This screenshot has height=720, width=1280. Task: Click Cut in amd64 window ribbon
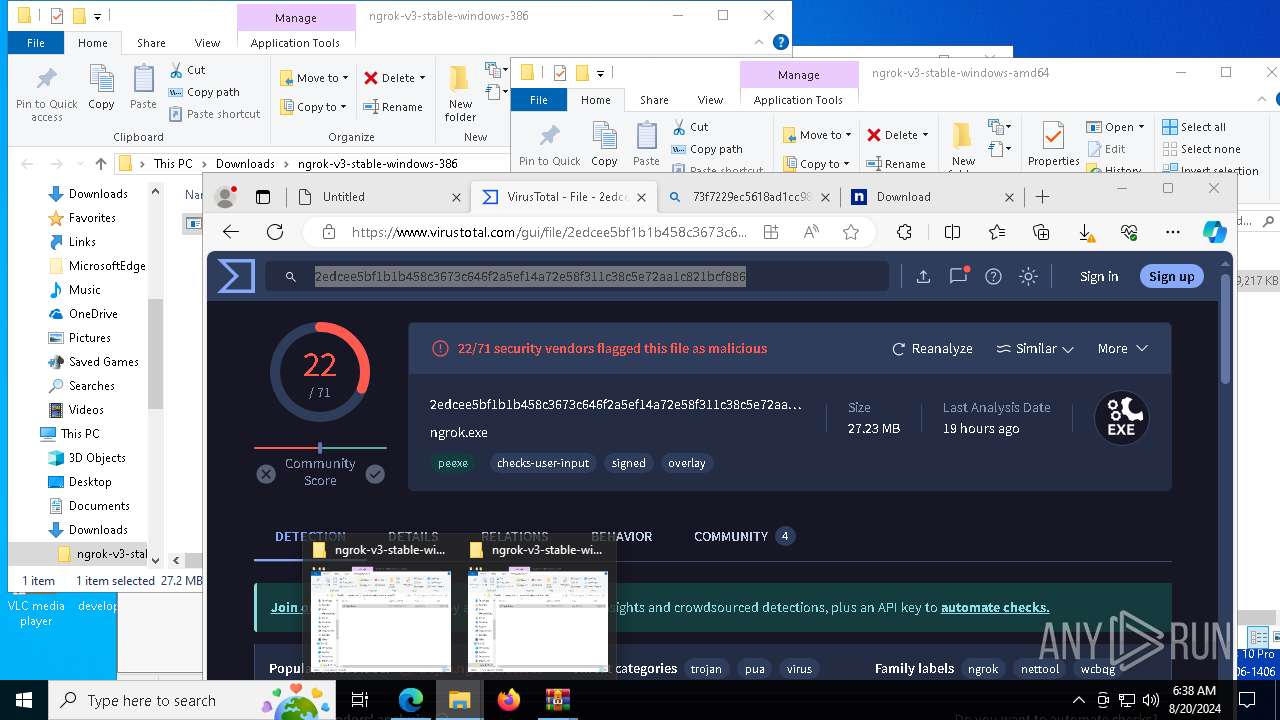[x=691, y=127]
